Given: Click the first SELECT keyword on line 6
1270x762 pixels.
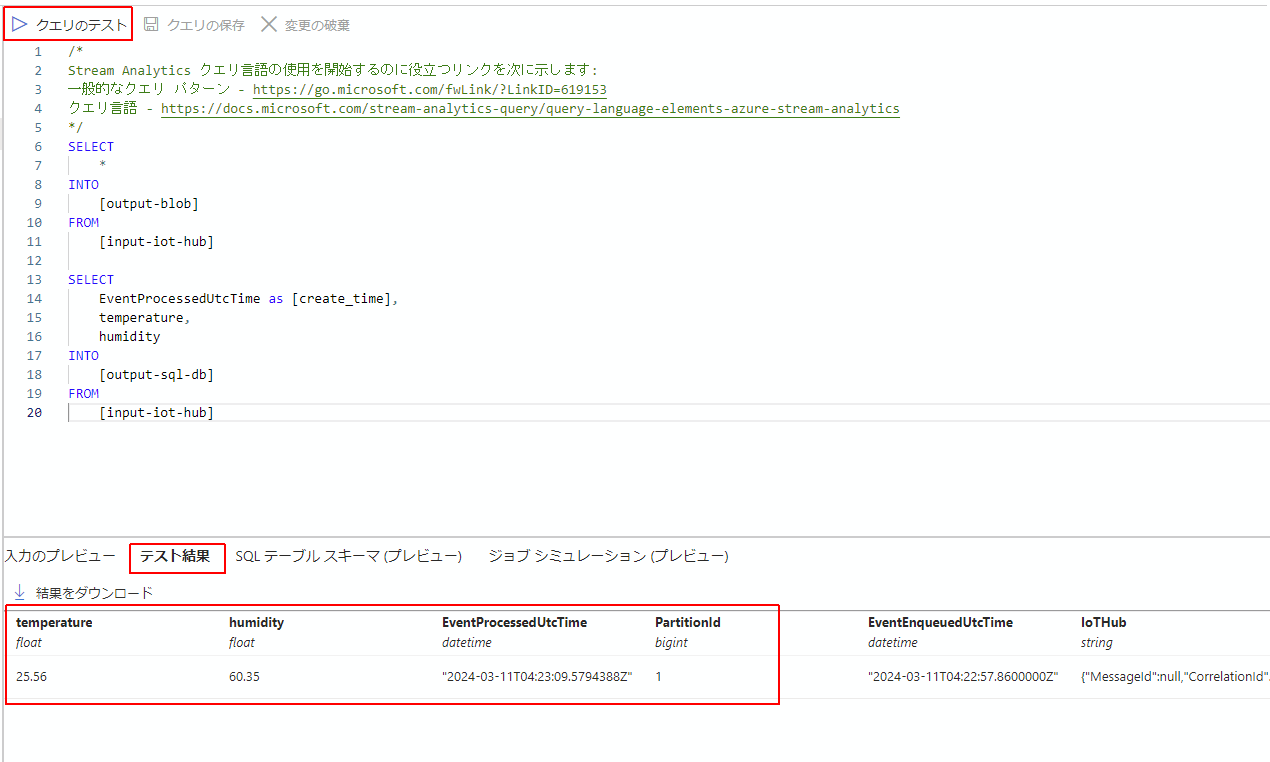Looking at the screenshot, I should pyautogui.click(x=91, y=146).
